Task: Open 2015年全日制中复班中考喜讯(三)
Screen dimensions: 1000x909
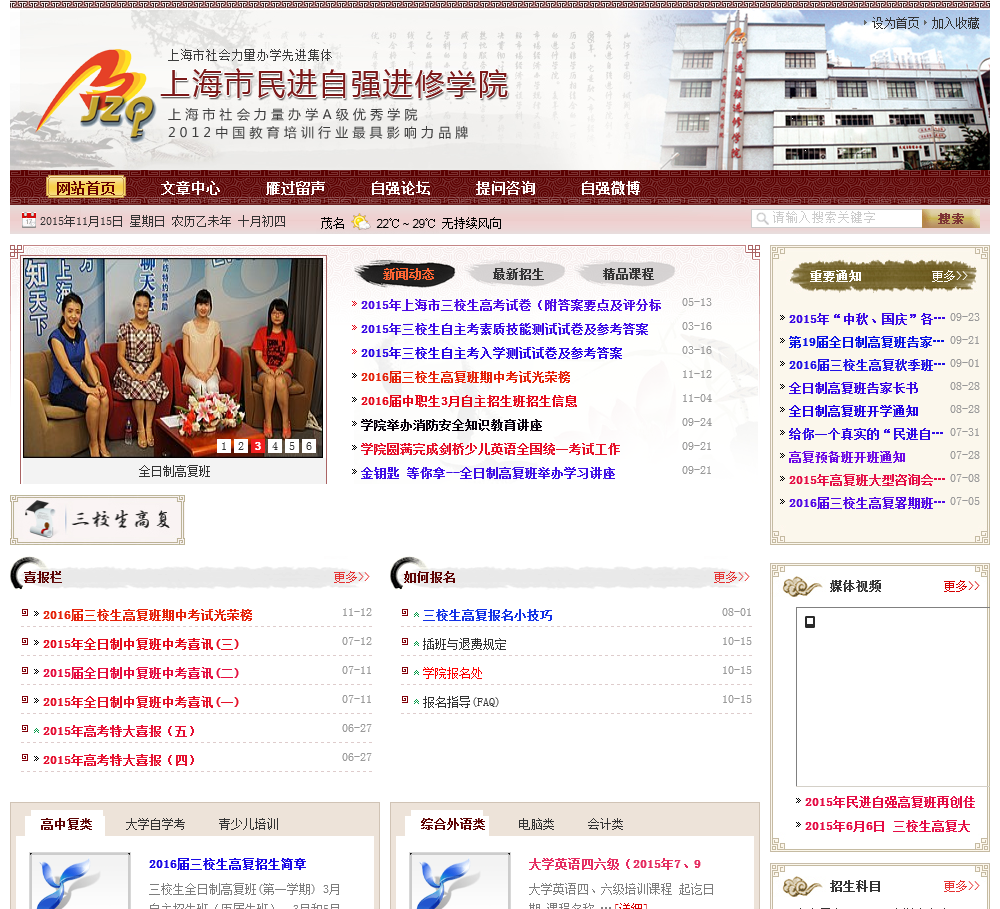Action: [141, 644]
